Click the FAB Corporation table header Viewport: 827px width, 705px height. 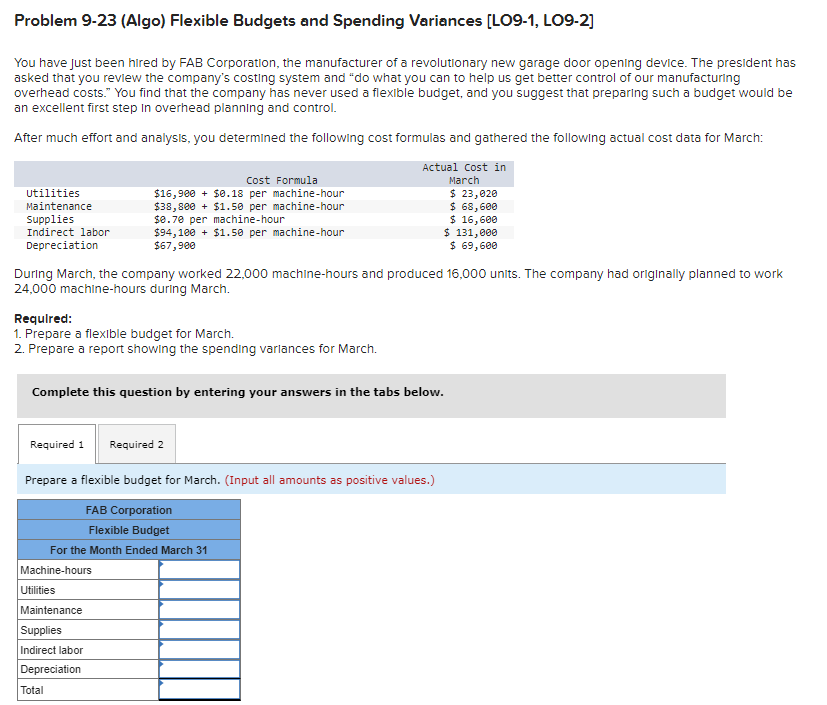pyautogui.click(x=129, y=510)
